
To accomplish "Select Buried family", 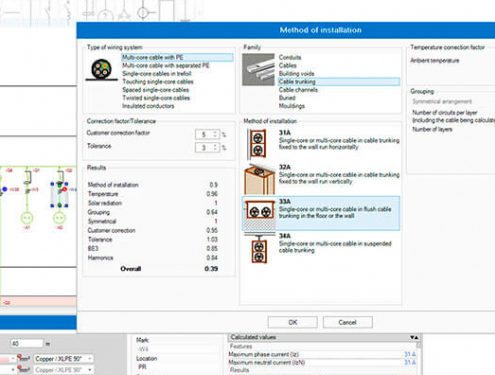I will click(x=287, y=98).
